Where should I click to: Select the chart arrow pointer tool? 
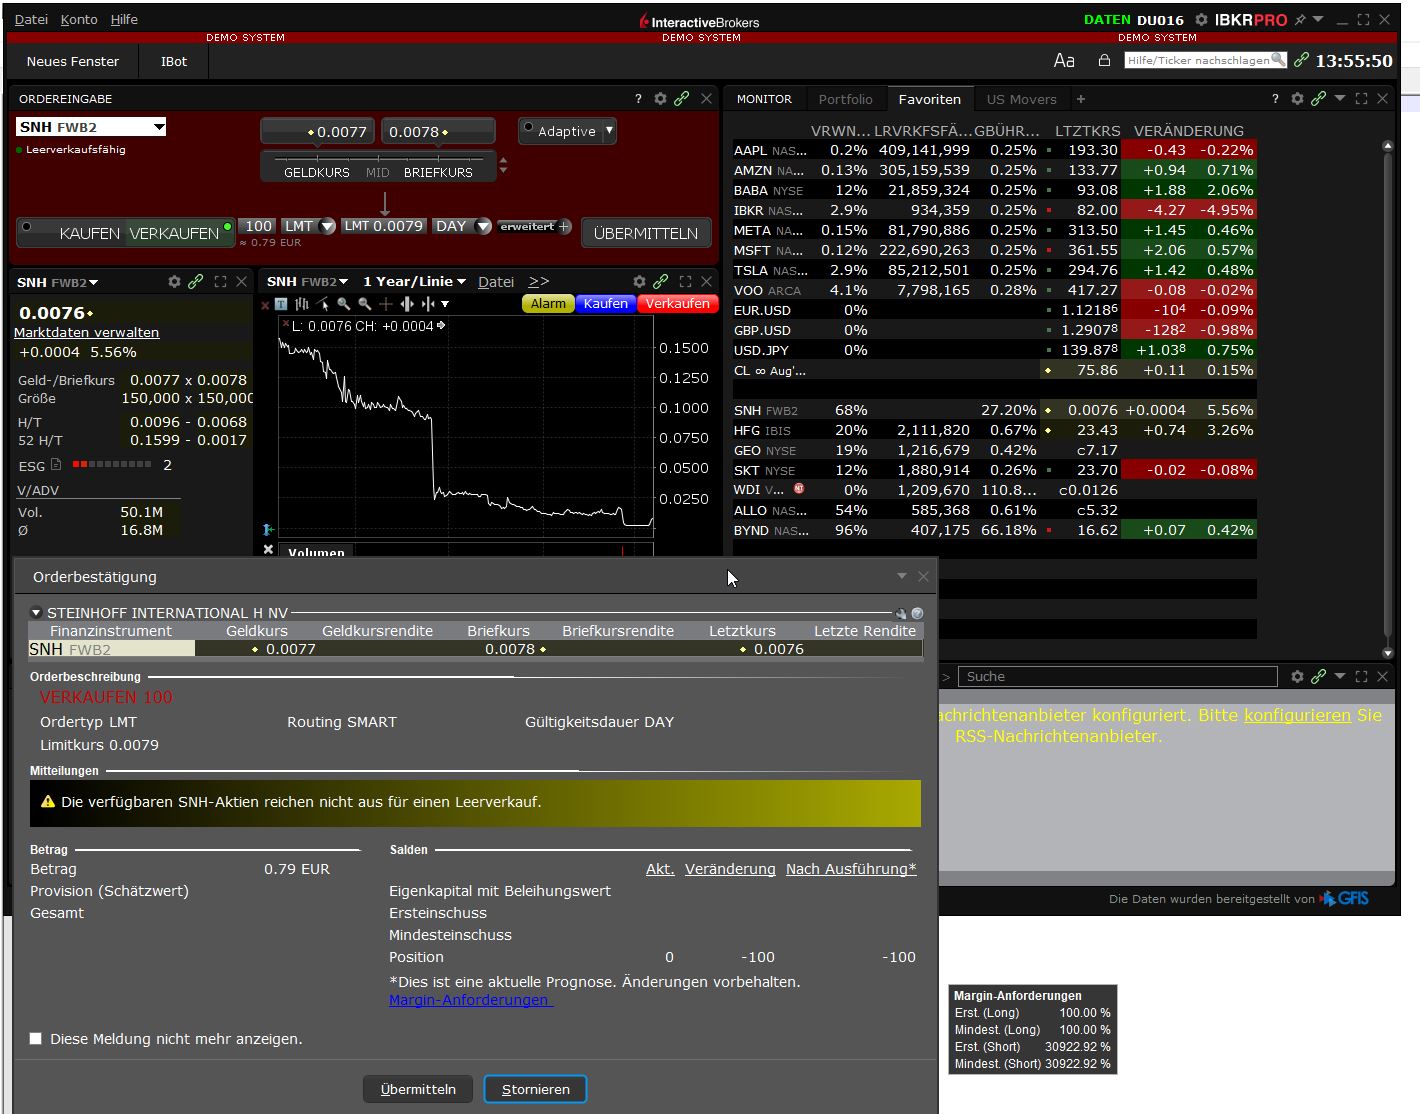tap(322, 304)
